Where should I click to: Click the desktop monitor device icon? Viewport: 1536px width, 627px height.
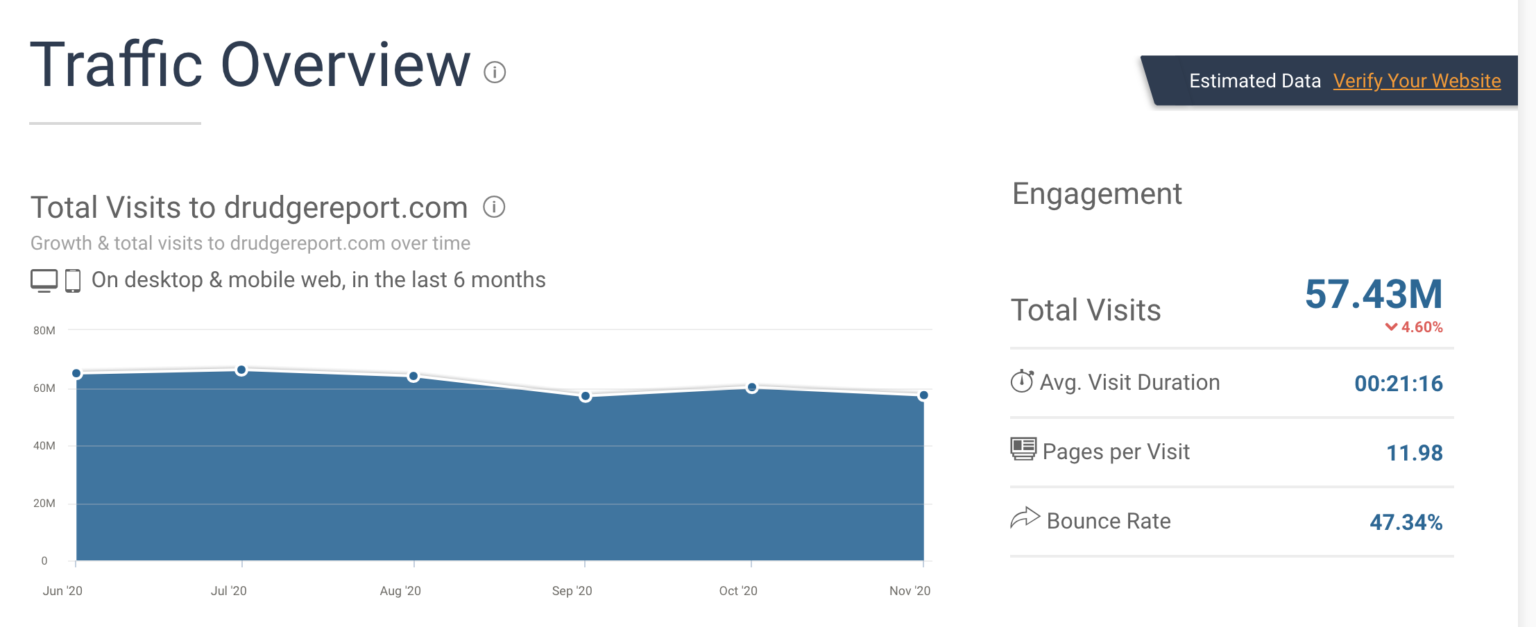tap(44, 281)
